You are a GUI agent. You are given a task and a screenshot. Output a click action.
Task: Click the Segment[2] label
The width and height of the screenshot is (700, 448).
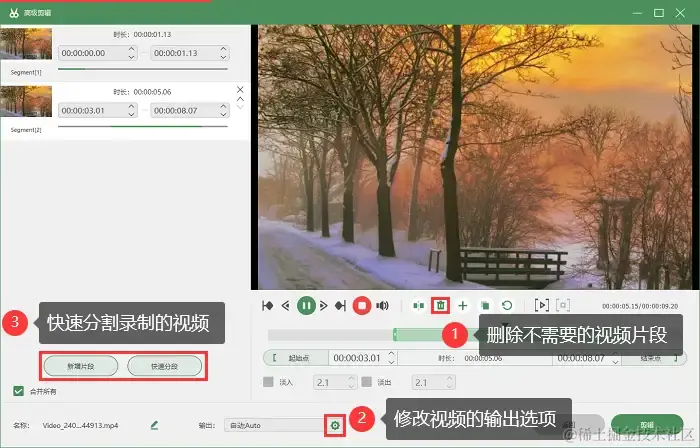(x=26, y=130)
